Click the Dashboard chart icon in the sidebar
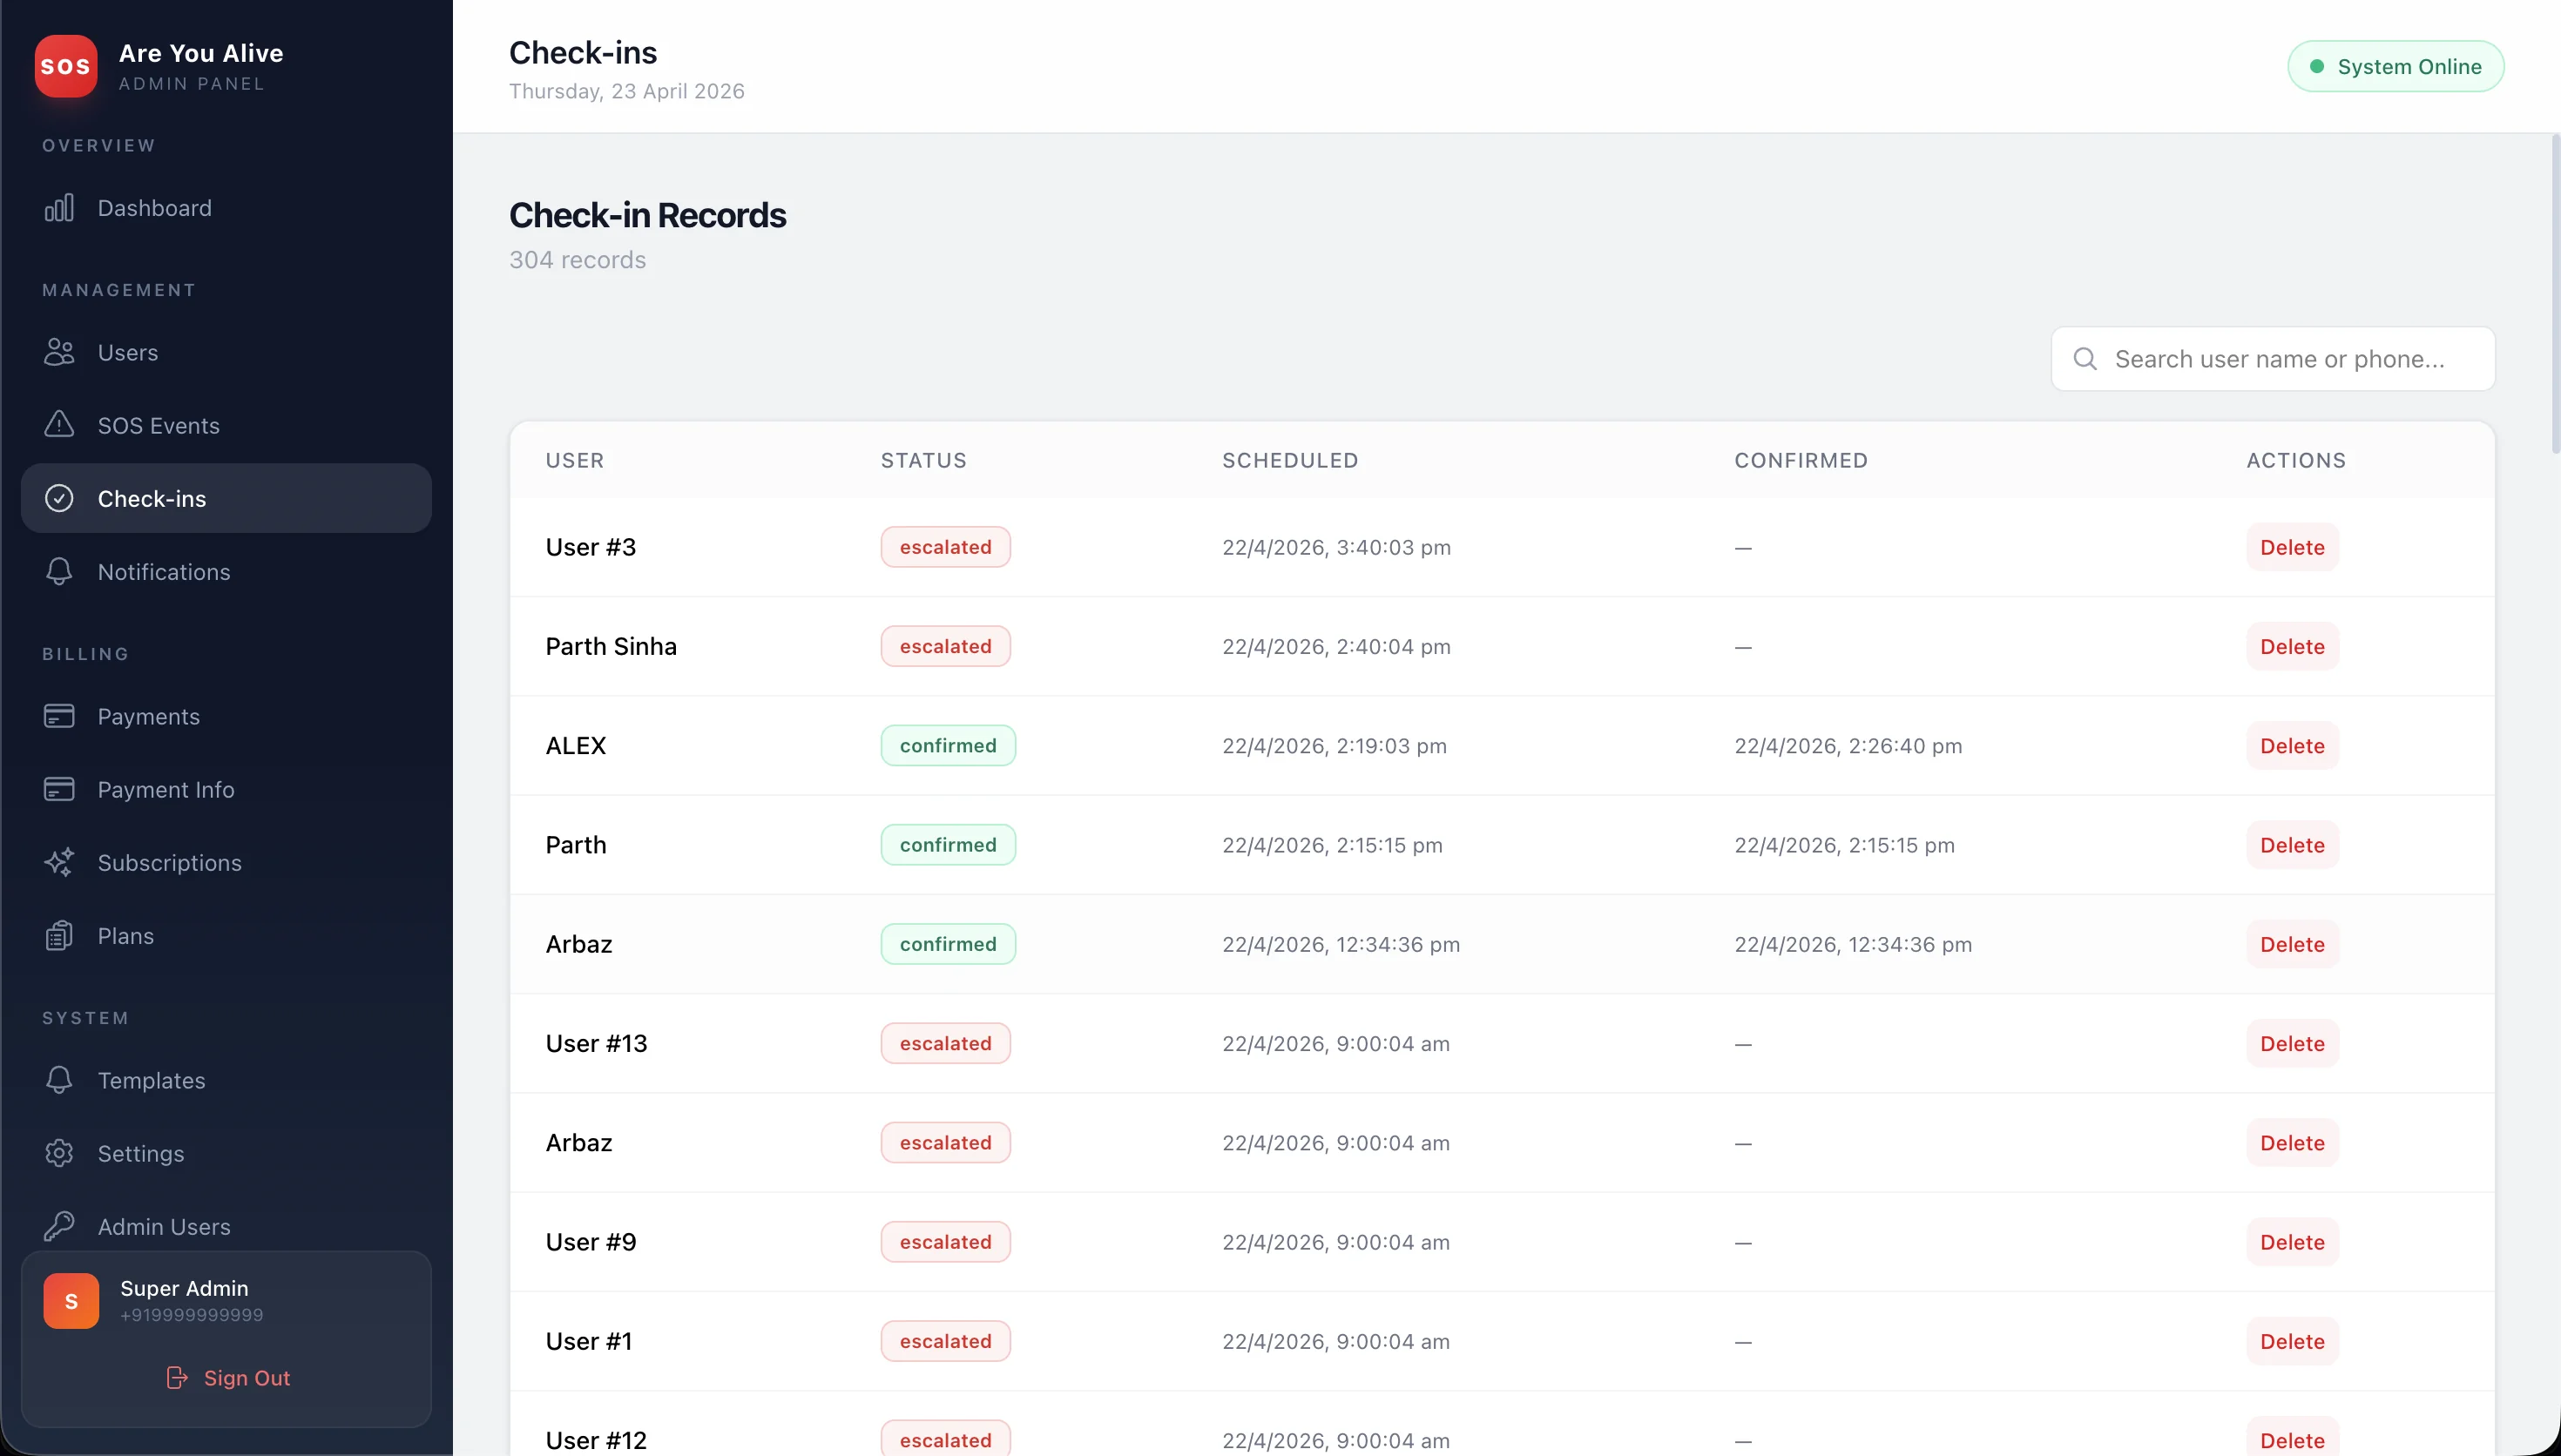Viewport: 2561px width, 1456px height. (59, 208)
